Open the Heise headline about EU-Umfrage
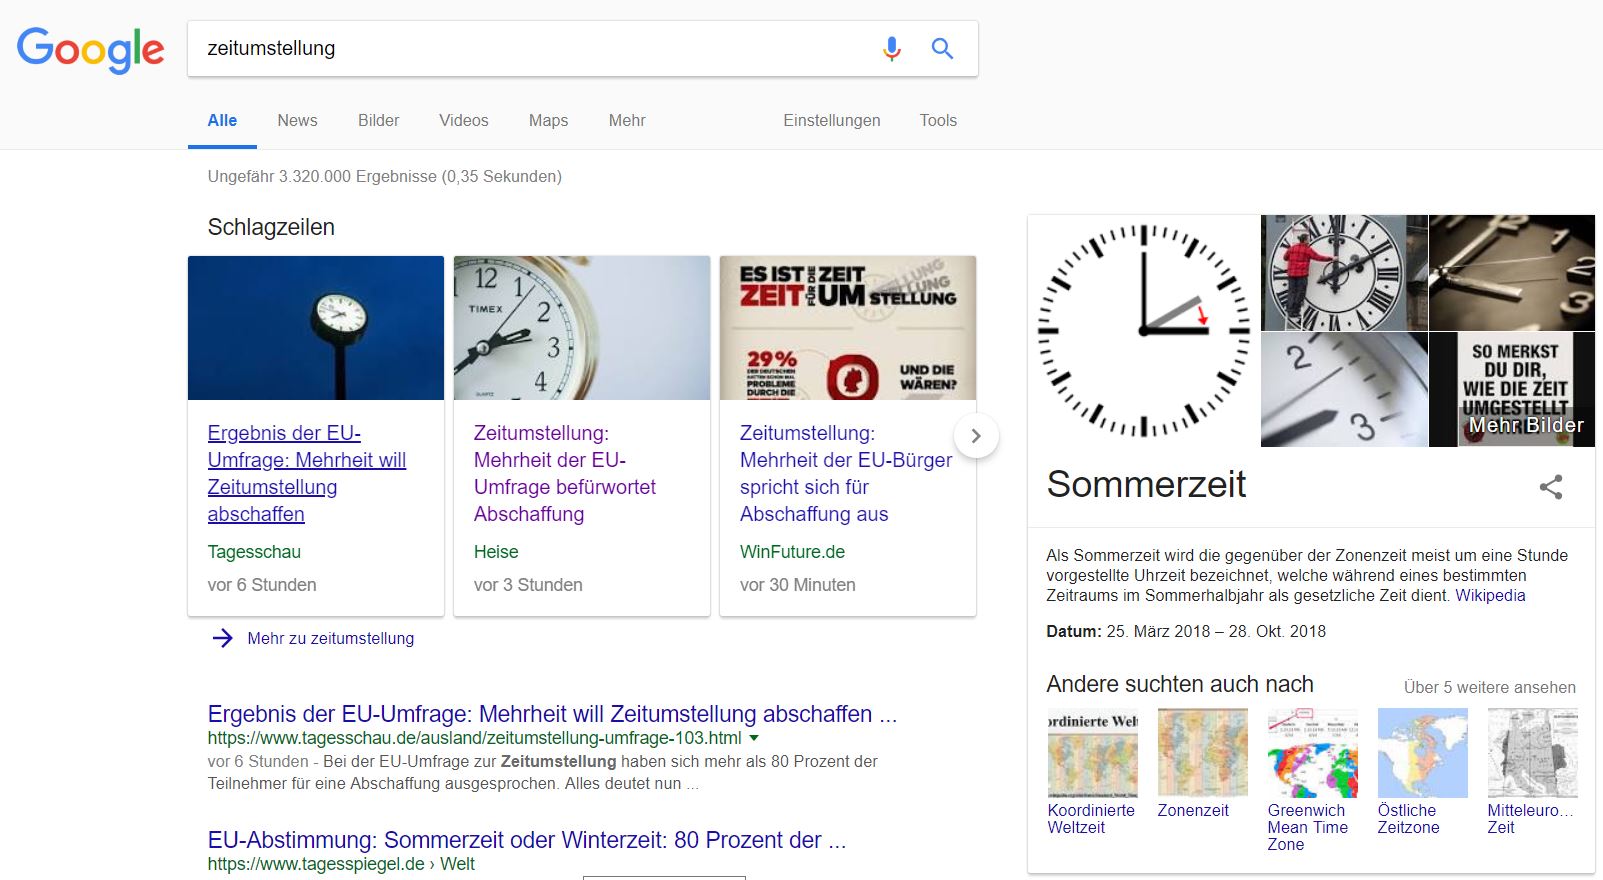The height and width of the screenshot is (880, 1603). pyautogui.click(x=564, y=473)
